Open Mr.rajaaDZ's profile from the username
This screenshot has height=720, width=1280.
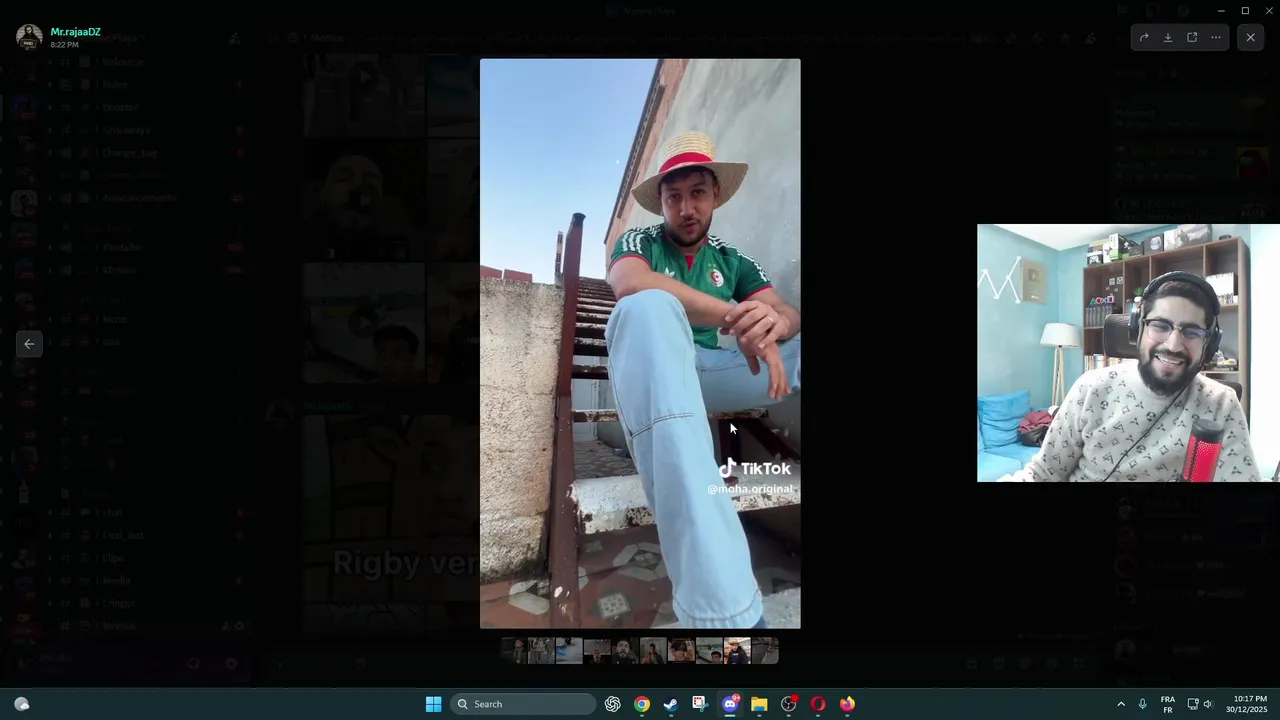coord(76,32)
